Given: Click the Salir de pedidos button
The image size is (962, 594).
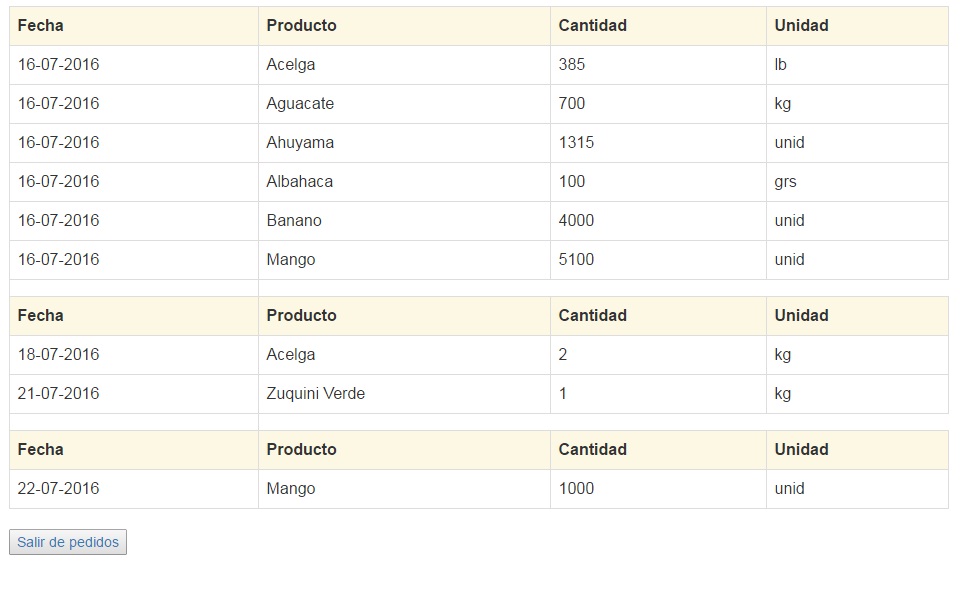Looking at the screenshot, I should (68, 542).
